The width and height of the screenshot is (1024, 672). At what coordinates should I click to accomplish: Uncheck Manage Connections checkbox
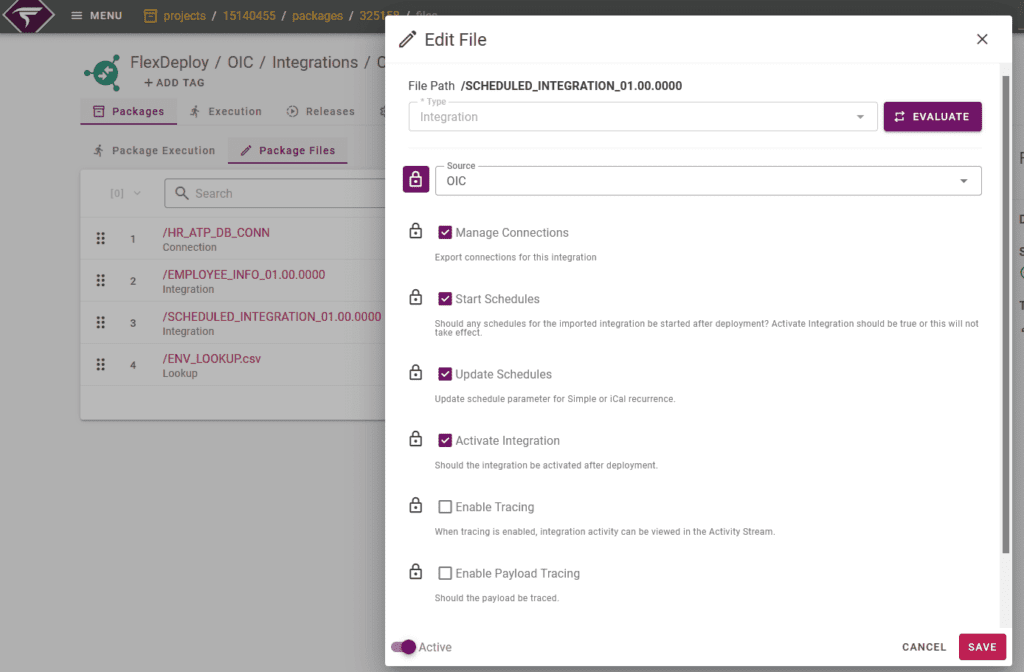[445, 232]
